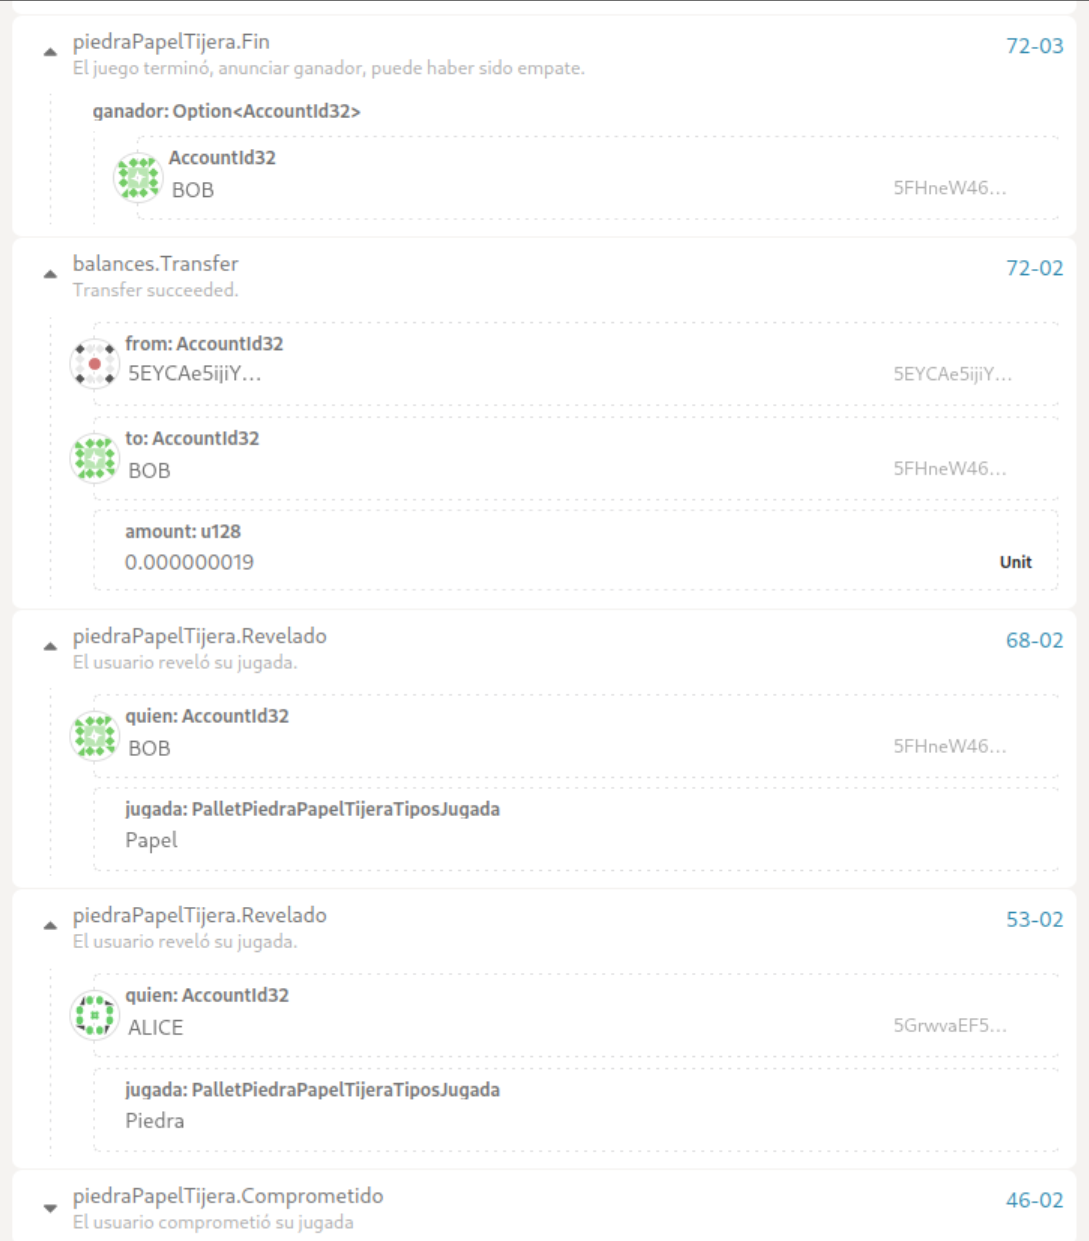Screen dimensions: 1089x1241
Task: Follow the 68-02 block link
Action: pyautogui.click(x=1034, y=640)
